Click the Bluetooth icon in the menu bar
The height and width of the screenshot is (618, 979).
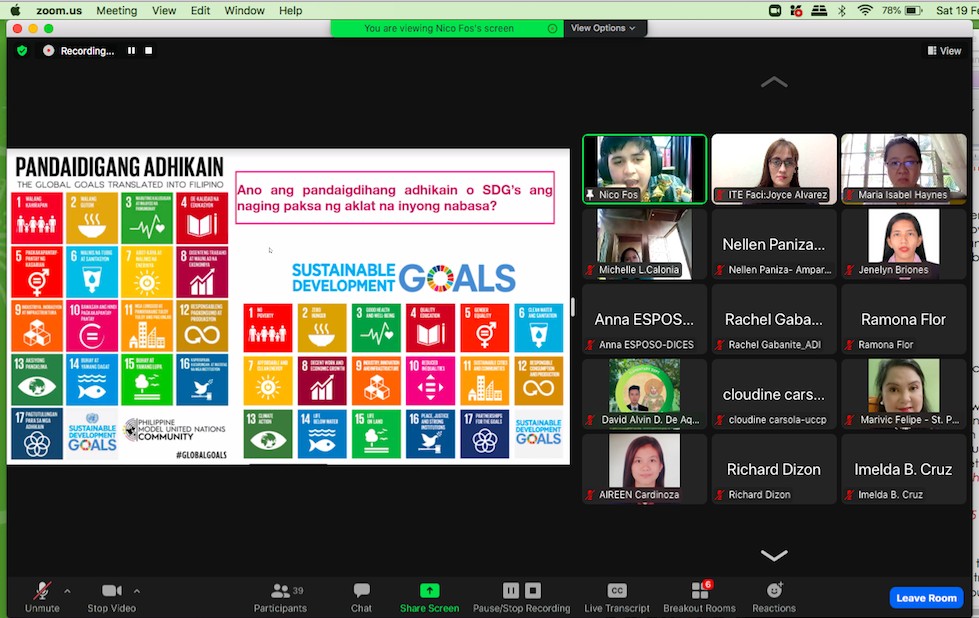pos(842,10)
